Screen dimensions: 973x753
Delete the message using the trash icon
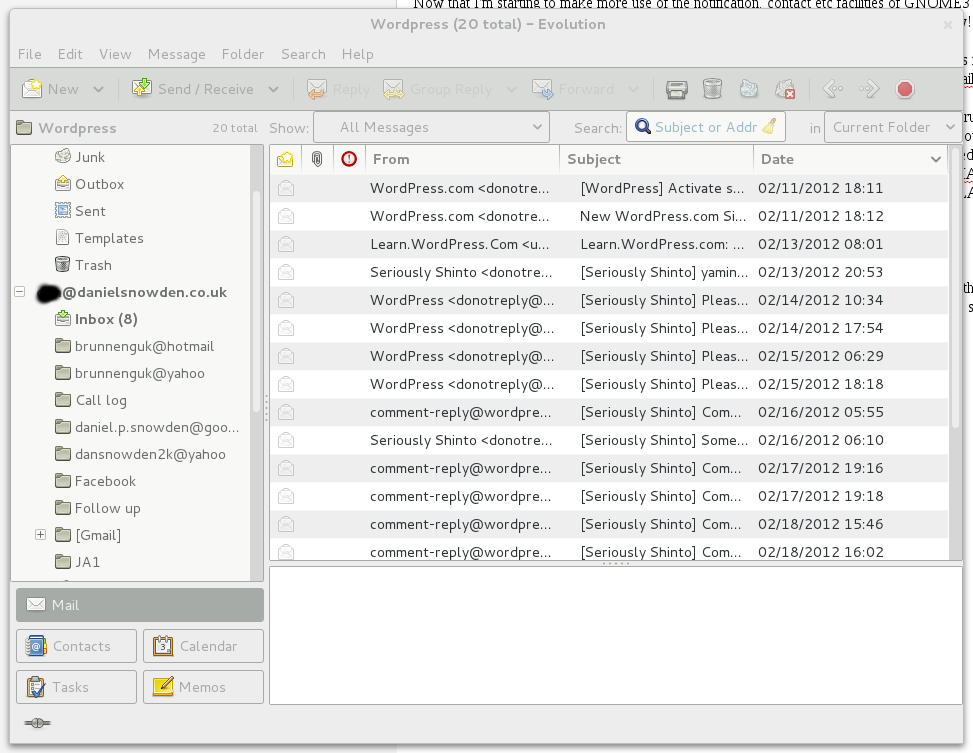712,89
